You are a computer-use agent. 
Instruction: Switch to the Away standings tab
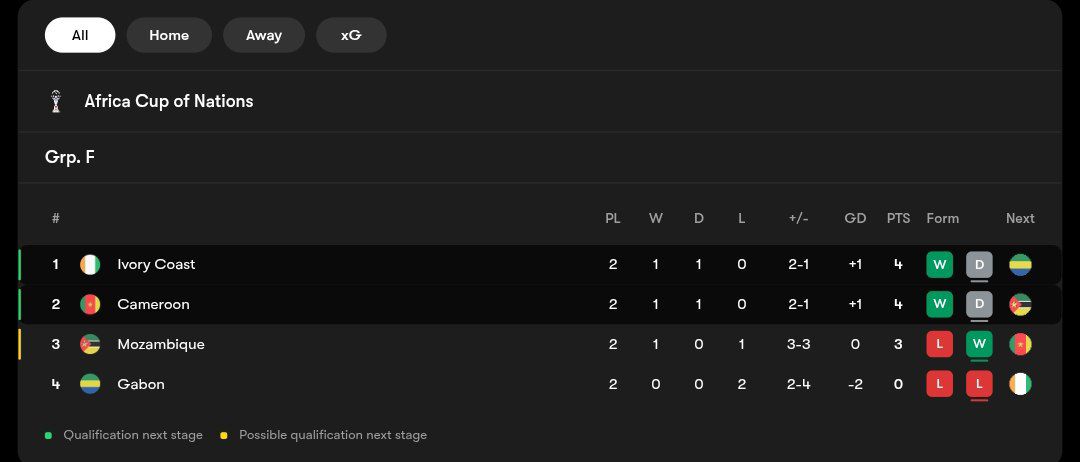pos(264,35)
